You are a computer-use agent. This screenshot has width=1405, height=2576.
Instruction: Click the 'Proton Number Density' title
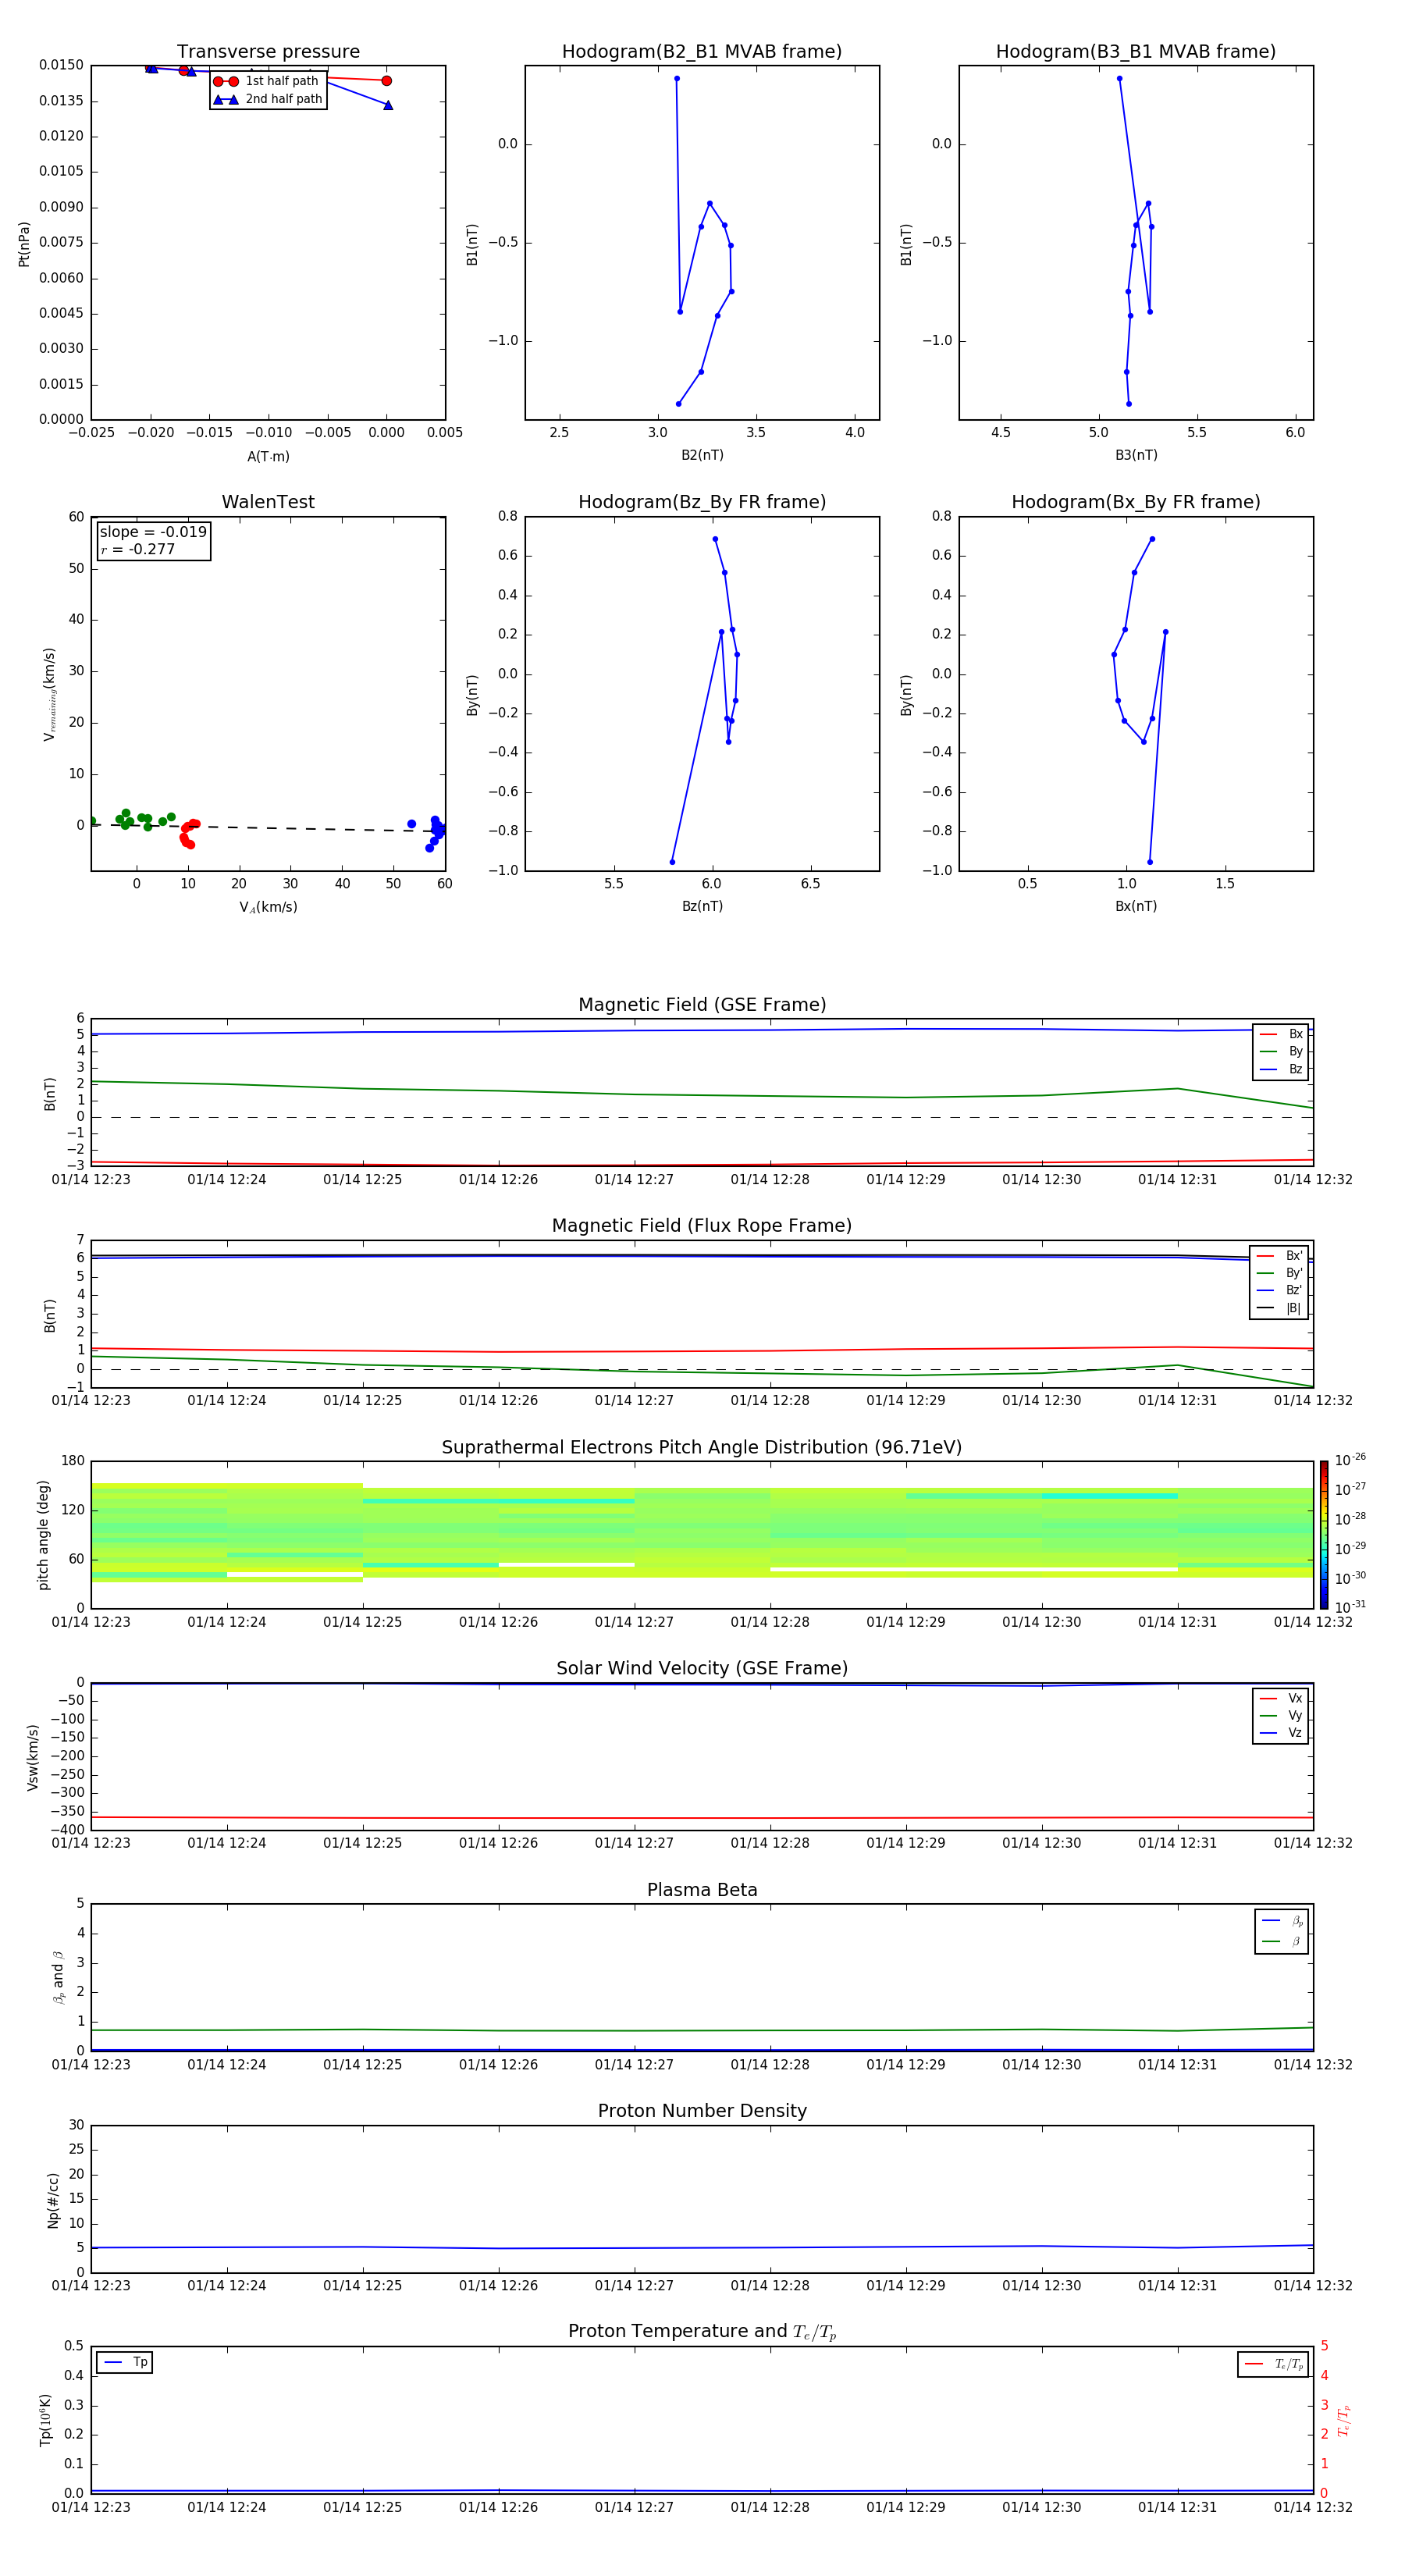[x=702, y=2111]
